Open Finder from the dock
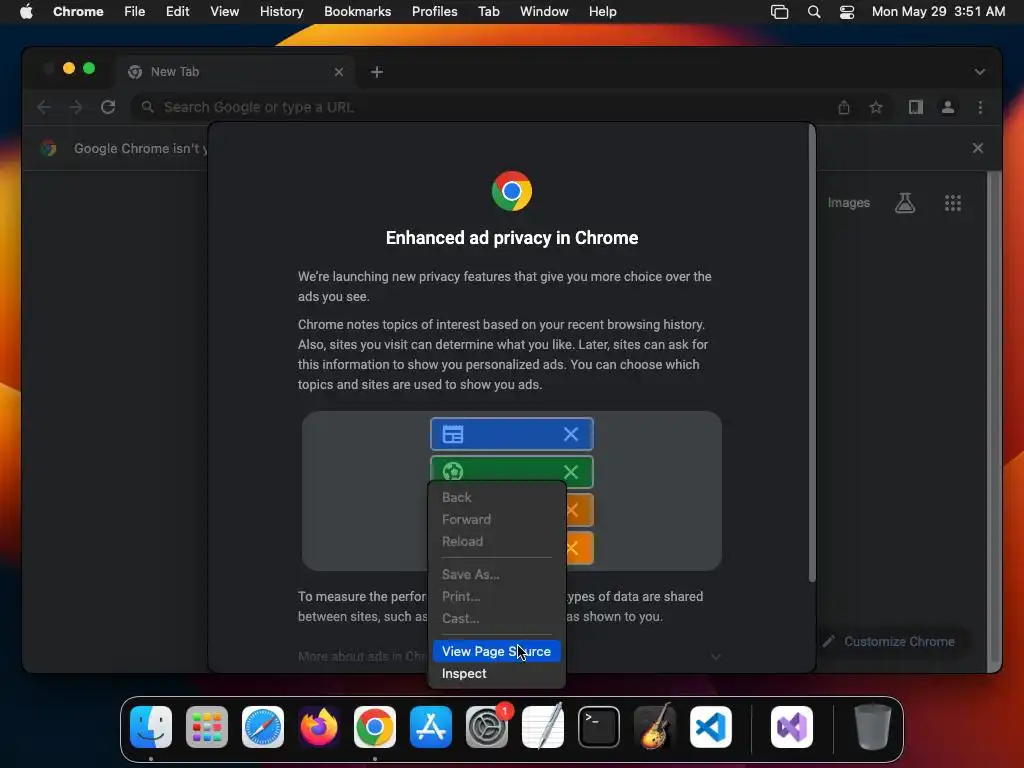Viewport: 1024px width, 768px height. [151, 727]
